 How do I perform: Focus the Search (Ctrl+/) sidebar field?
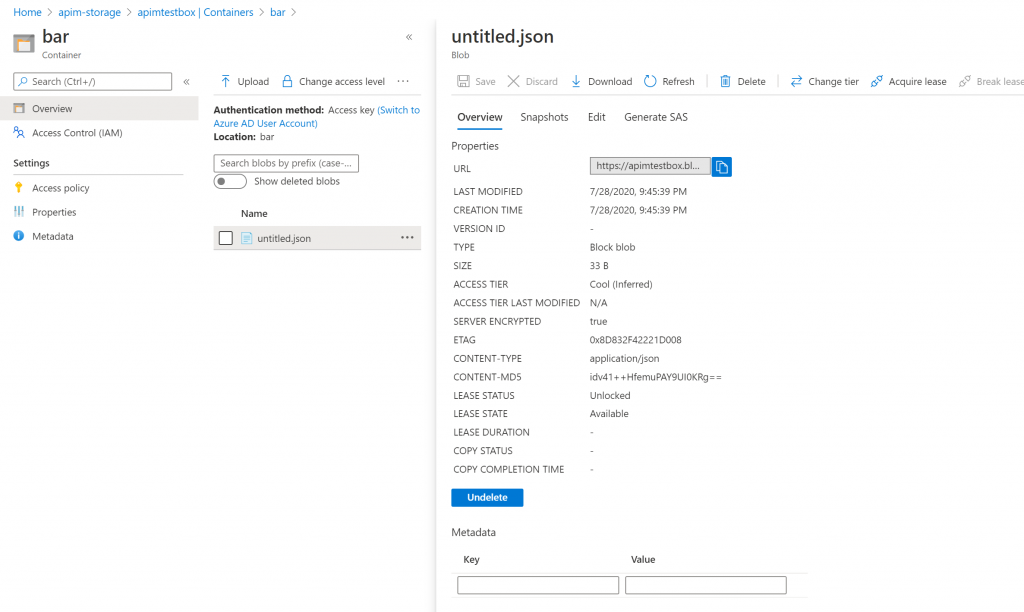click(93, 81)
